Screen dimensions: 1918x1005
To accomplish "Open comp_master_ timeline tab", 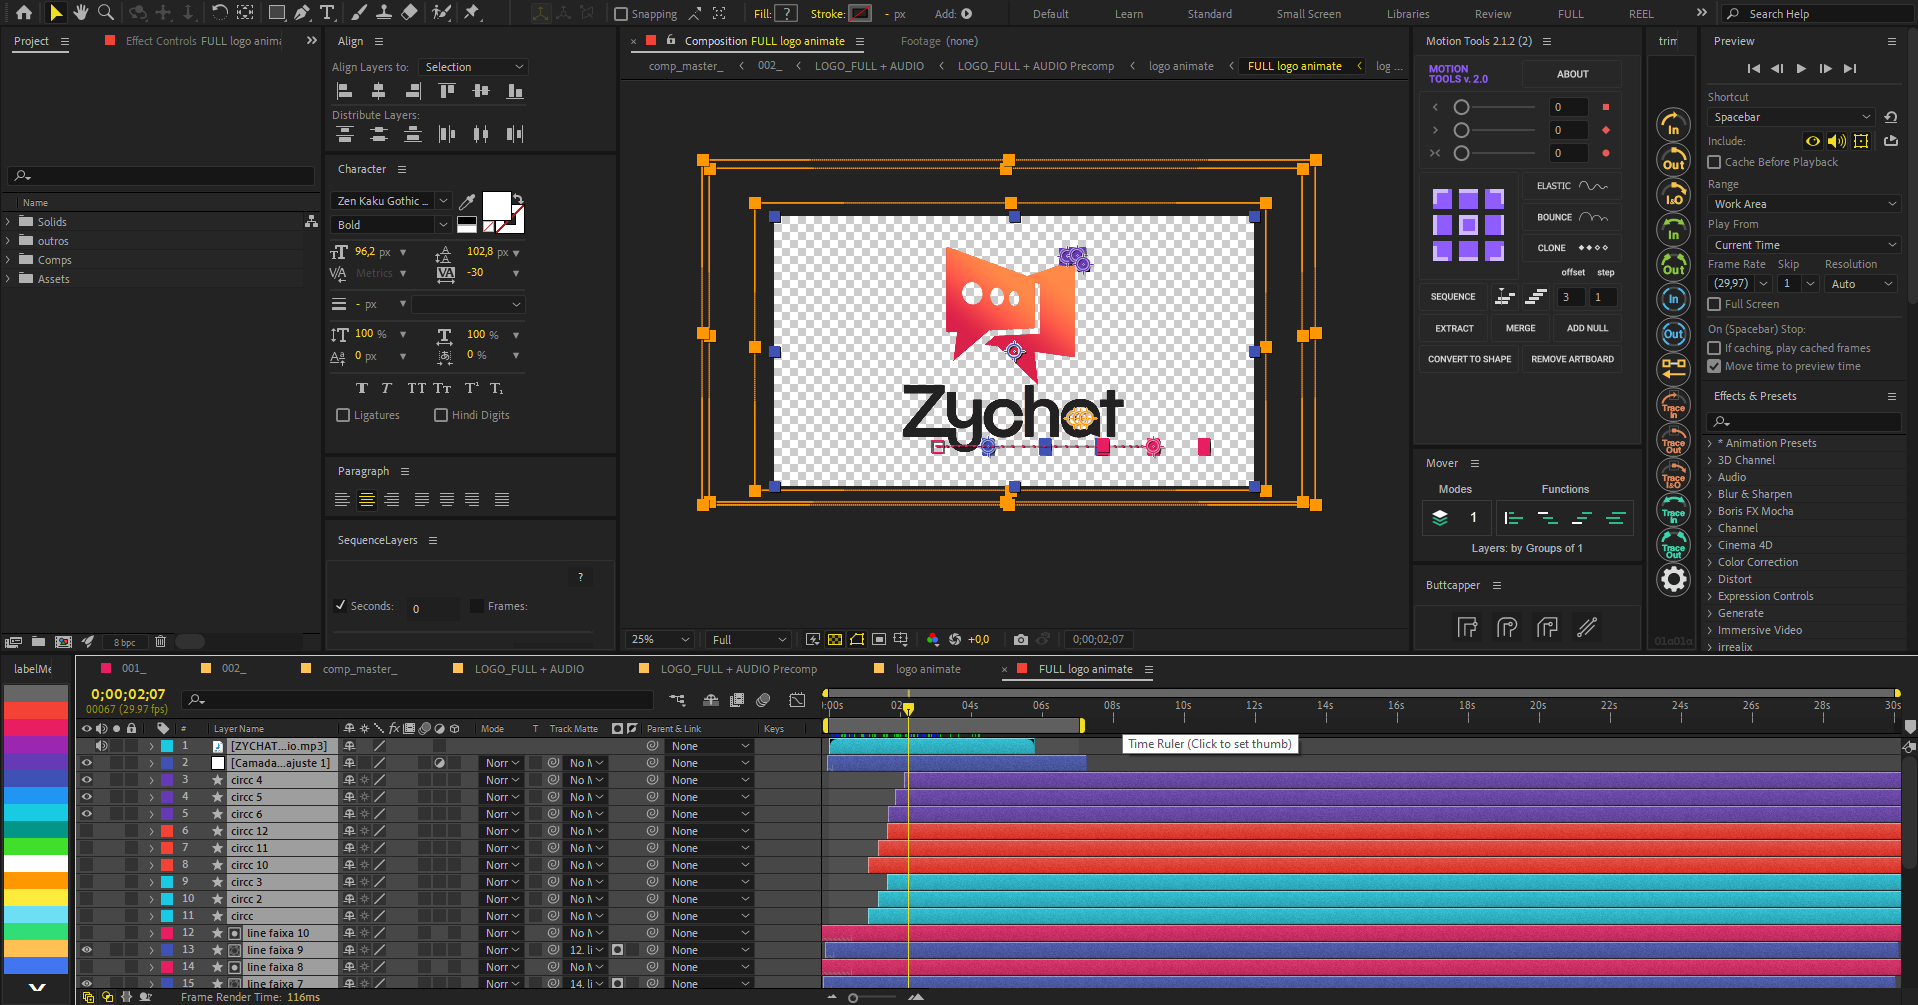I will click(359, 669).
